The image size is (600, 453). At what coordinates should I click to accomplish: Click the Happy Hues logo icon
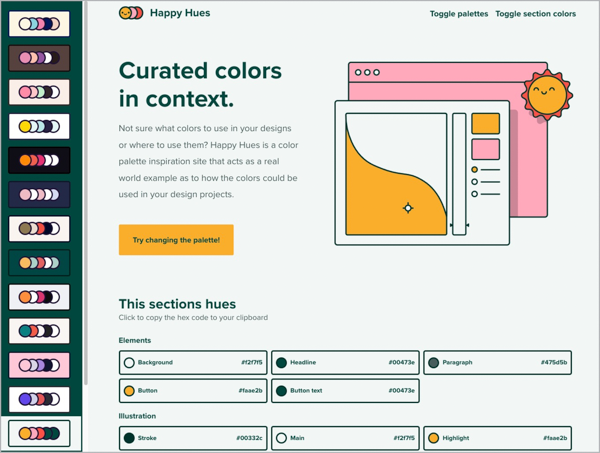131,13
